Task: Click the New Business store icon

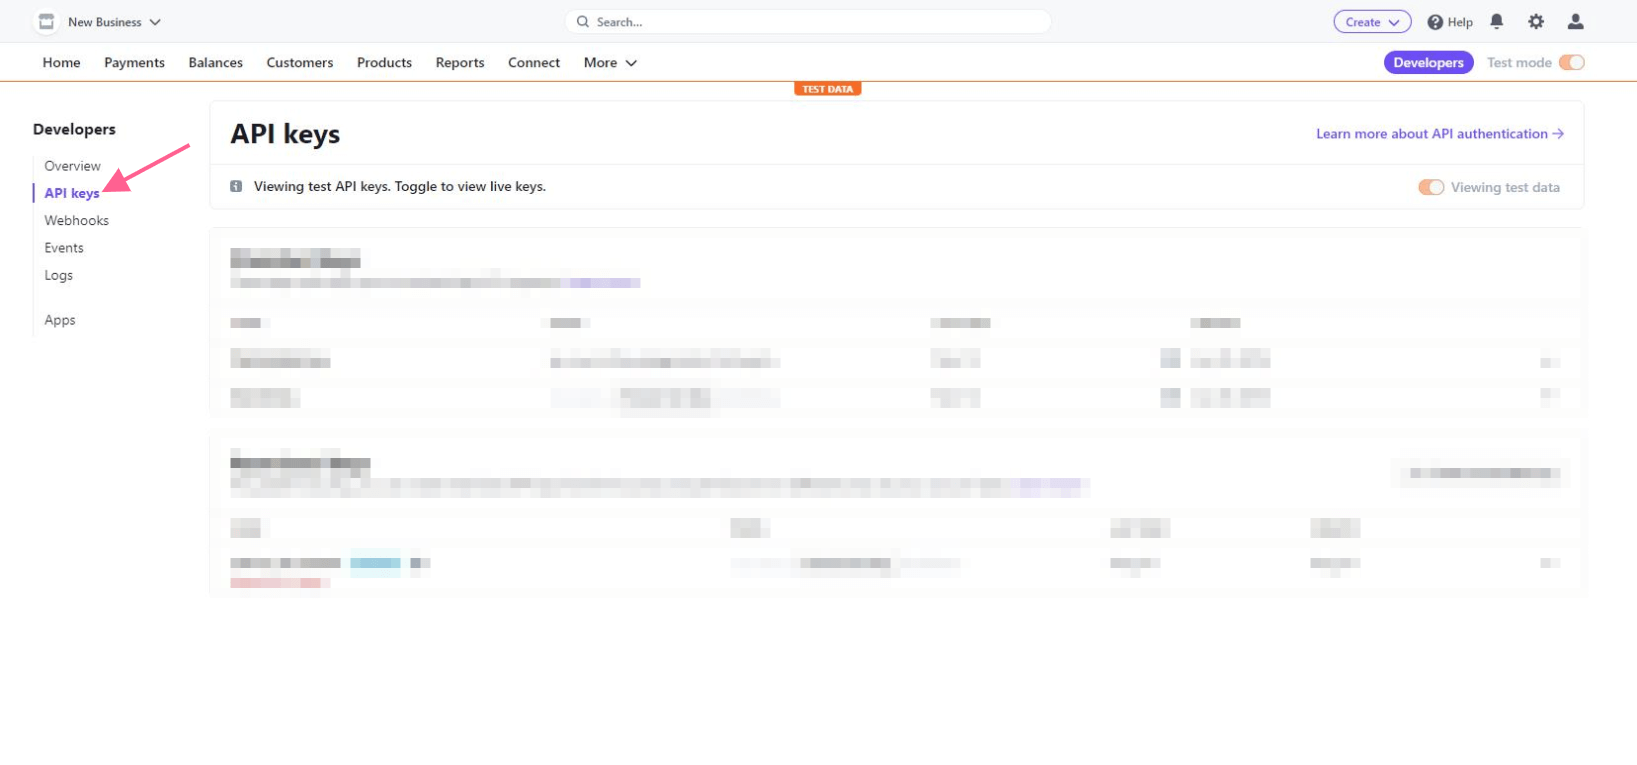Action: (47, 21)
